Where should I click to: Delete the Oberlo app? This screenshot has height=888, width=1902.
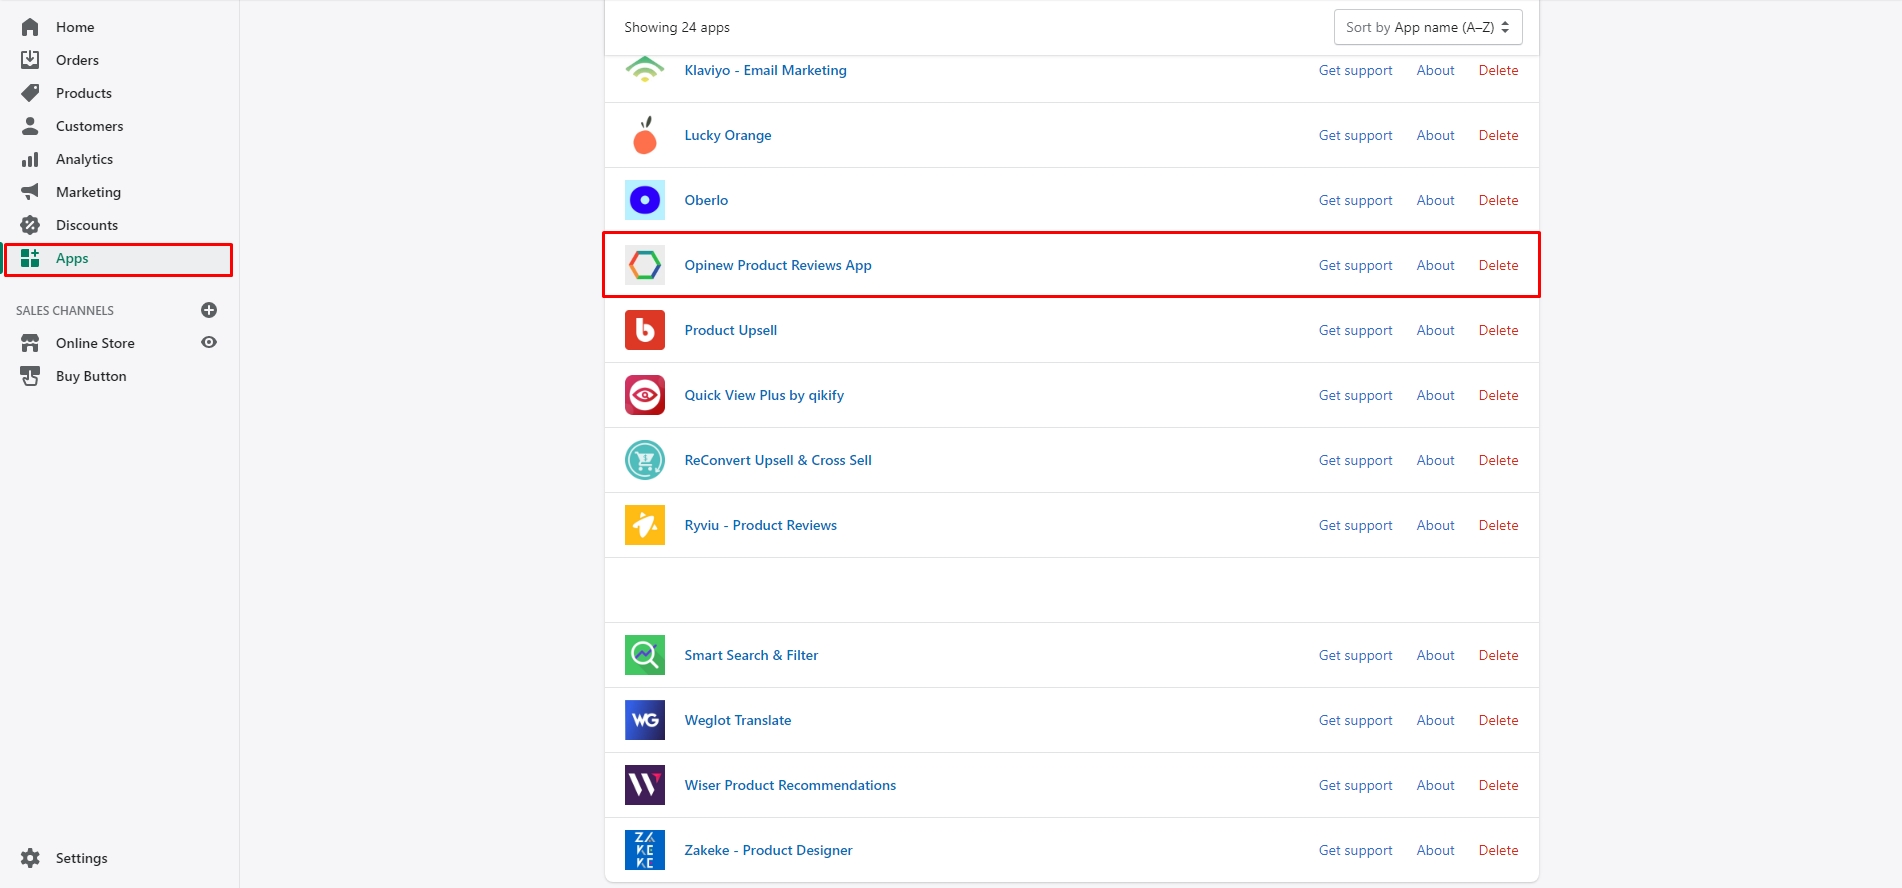point(1498,200)
